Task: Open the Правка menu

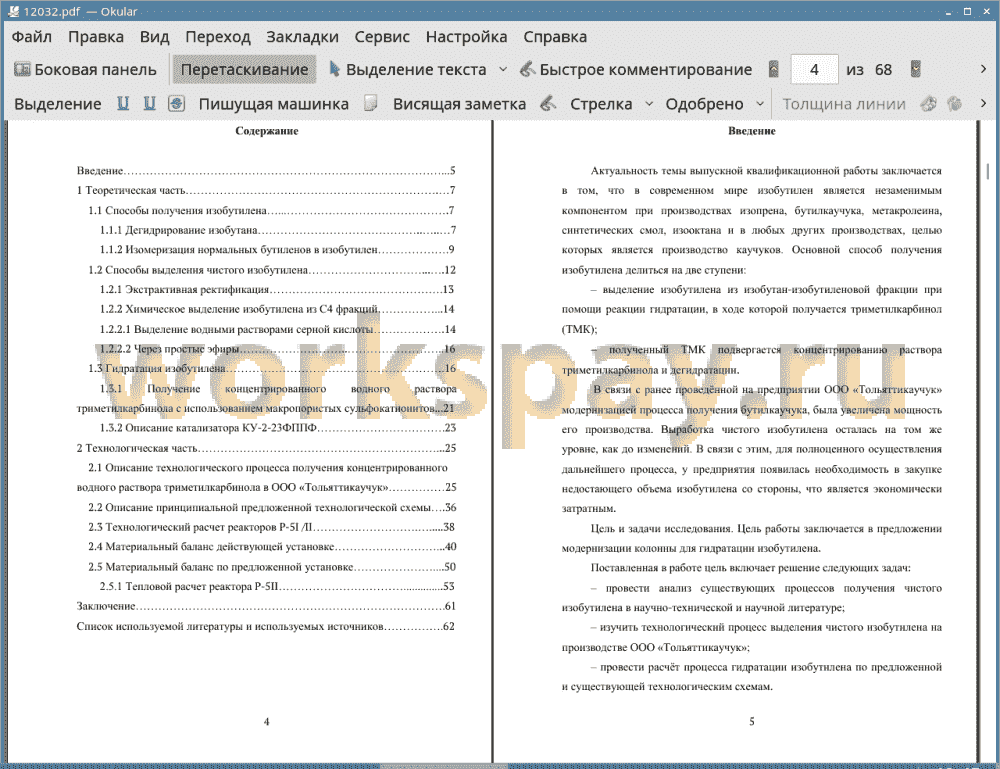Action: [x=96, y=37]
